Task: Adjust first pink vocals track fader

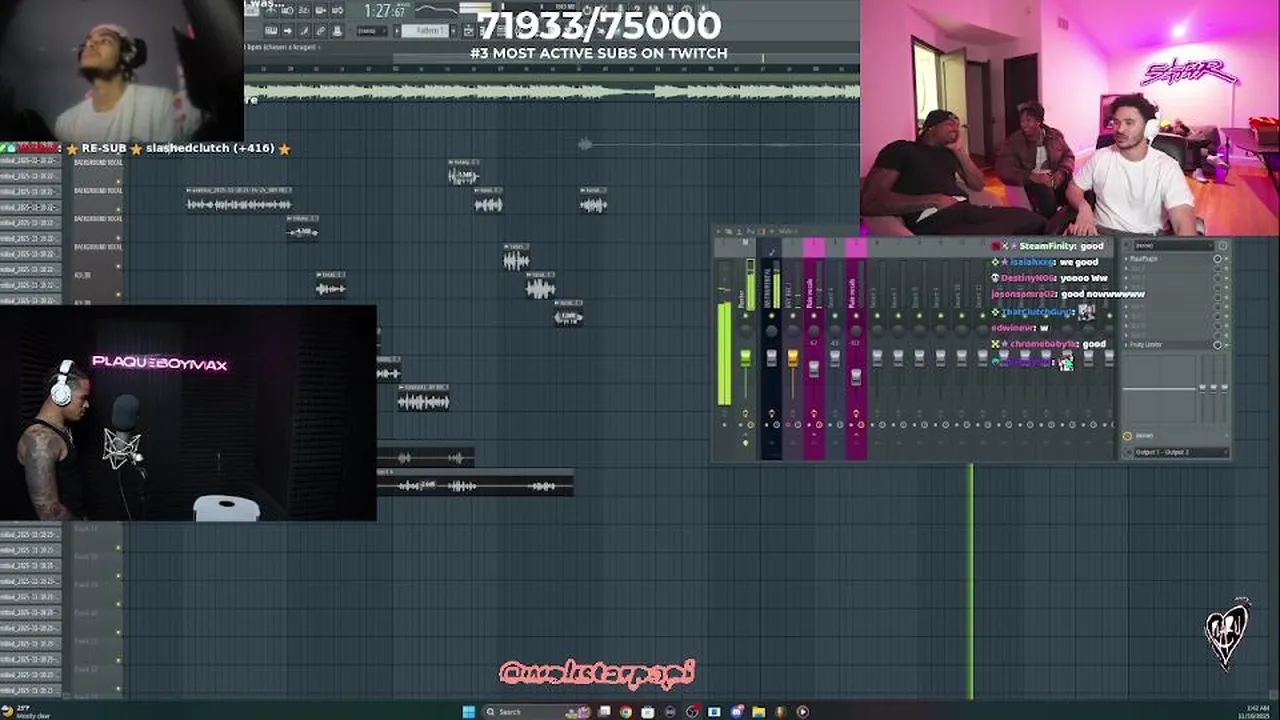Action: [x=814, y=369]
